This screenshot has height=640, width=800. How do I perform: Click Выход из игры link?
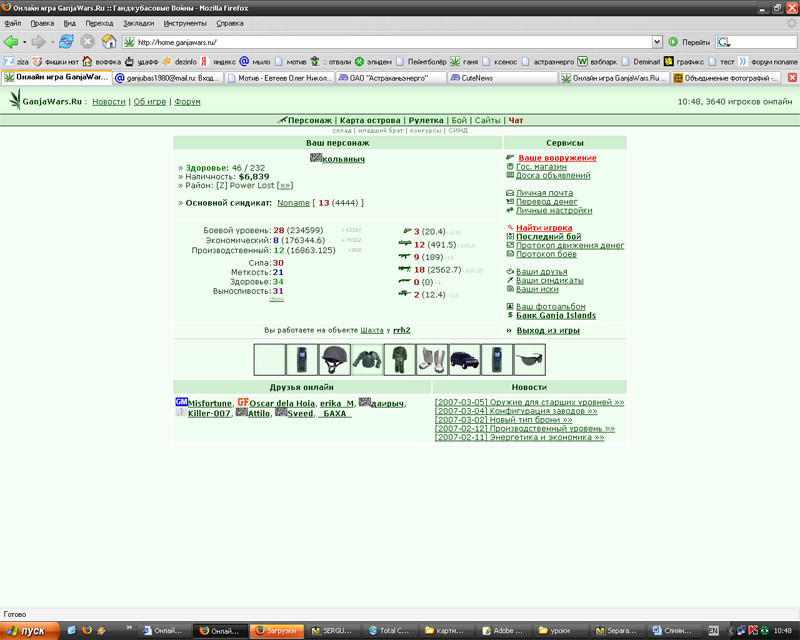pyautogui.click(x=548, y=330)
